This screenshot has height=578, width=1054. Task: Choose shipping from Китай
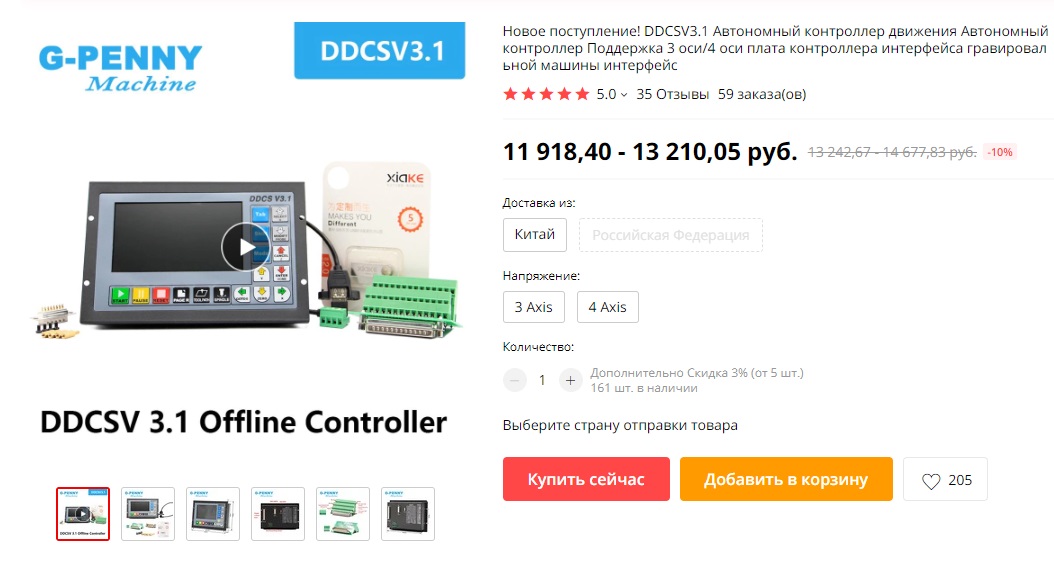tap(534, 235)
